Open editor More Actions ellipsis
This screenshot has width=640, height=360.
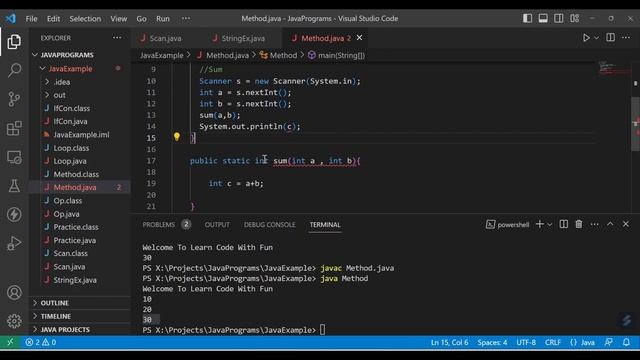(x=626, y=38)
